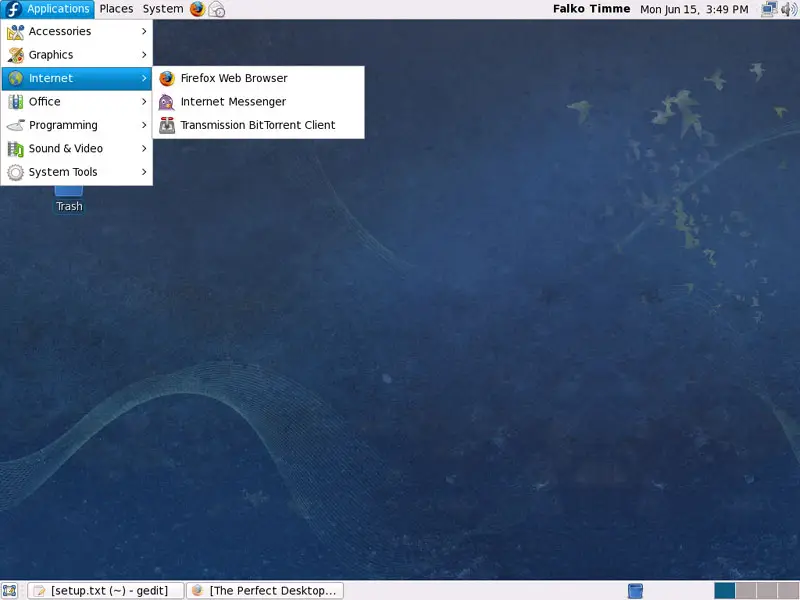Click the show desktop button in bottom panel

coord(10,590)
